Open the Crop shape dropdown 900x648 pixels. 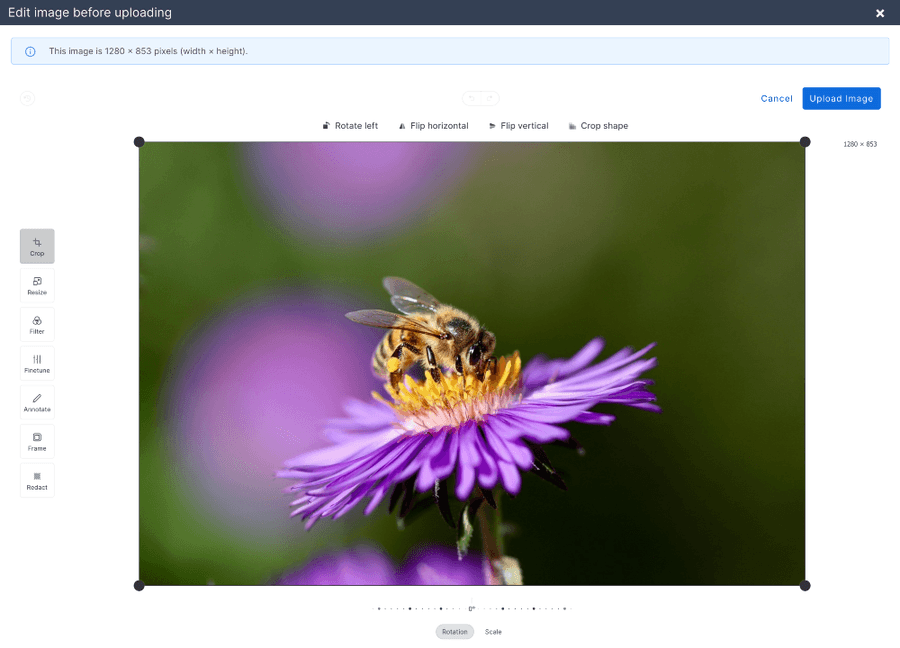click(598, 125)
